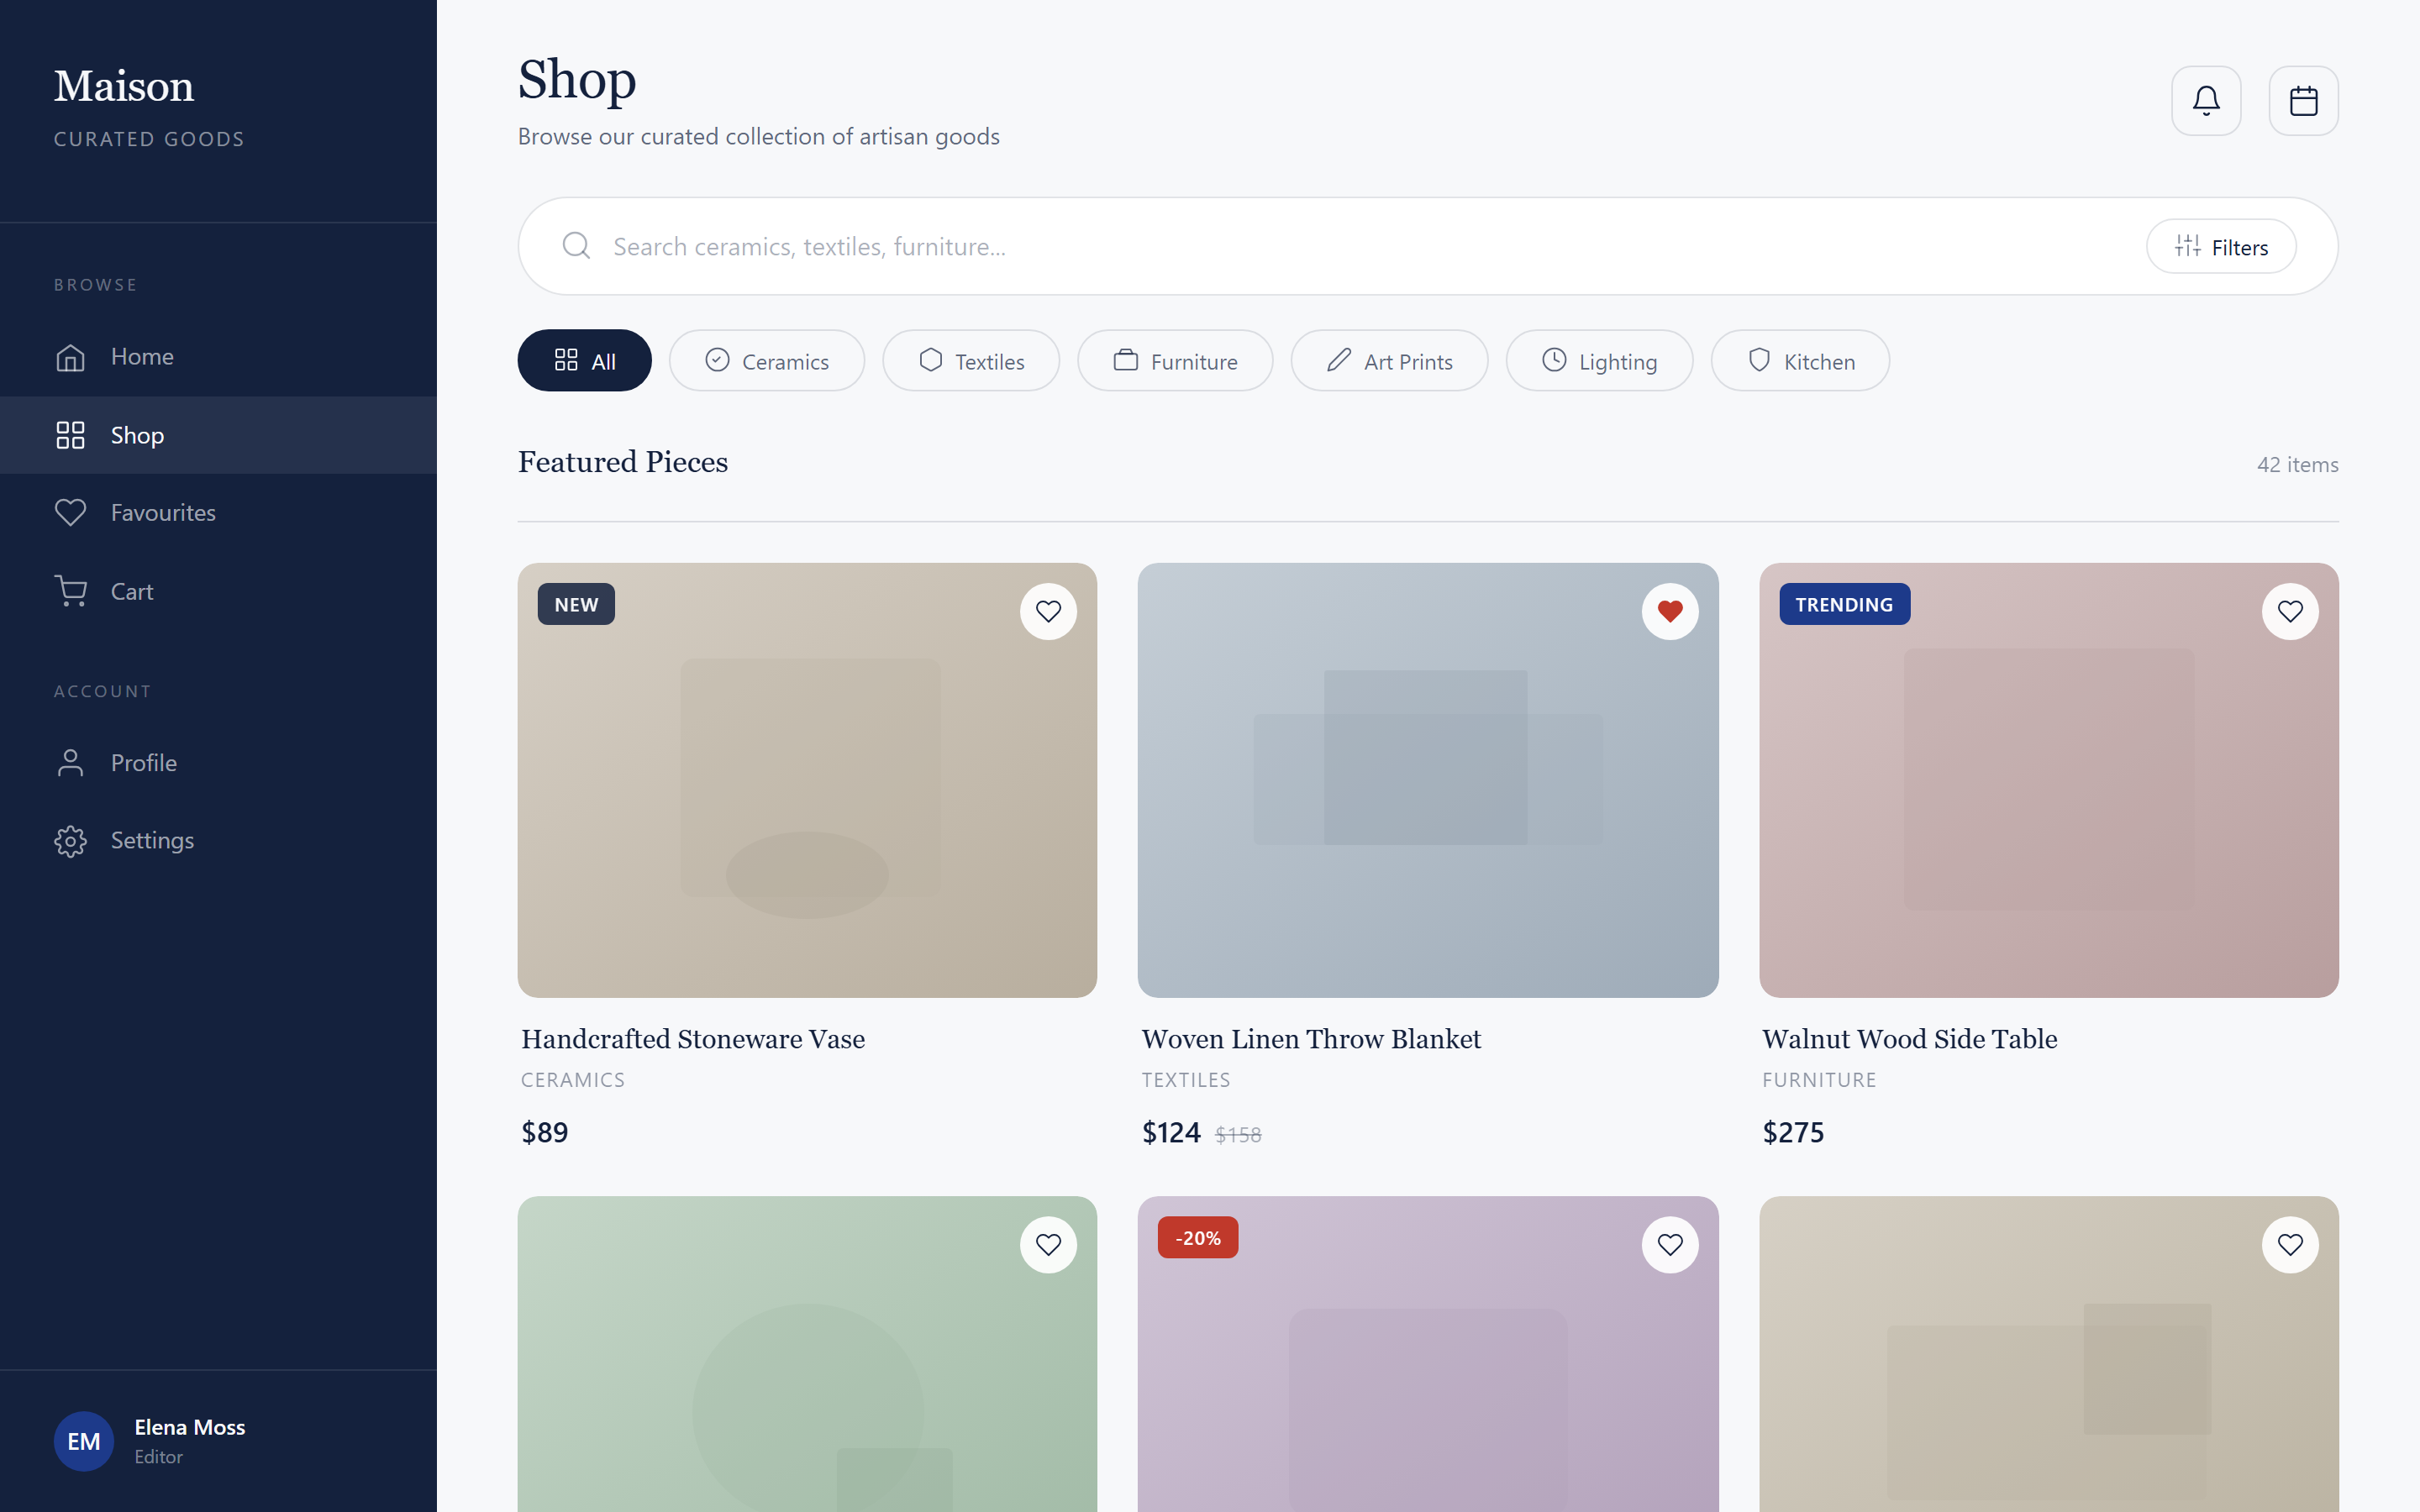Click the Home house icon
The image size is (2420, 1512).
point(70,357)
